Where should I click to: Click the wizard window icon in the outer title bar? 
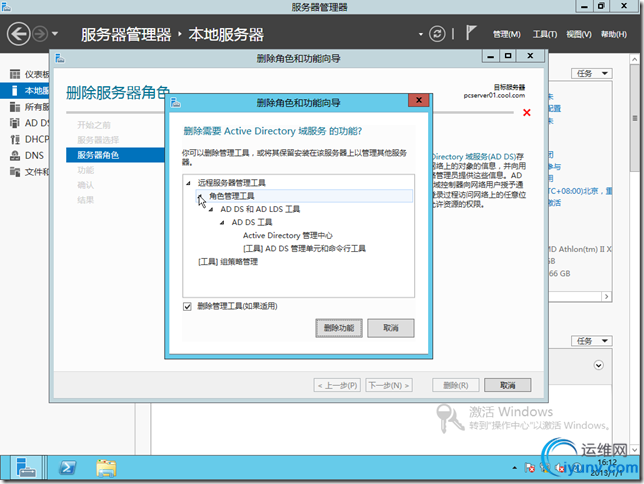point(60,58)
